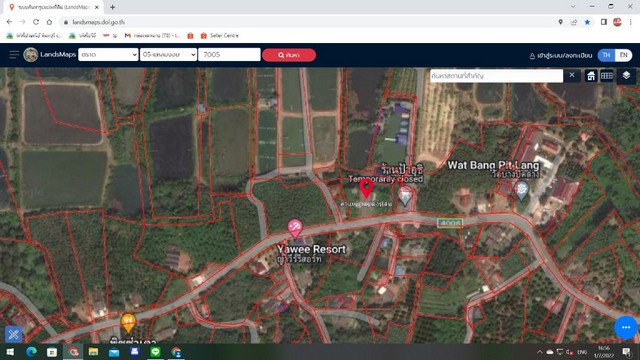This screenshot has width=640, height=360.
Task: Click the red parcel location pin
Action: point(366,188)
